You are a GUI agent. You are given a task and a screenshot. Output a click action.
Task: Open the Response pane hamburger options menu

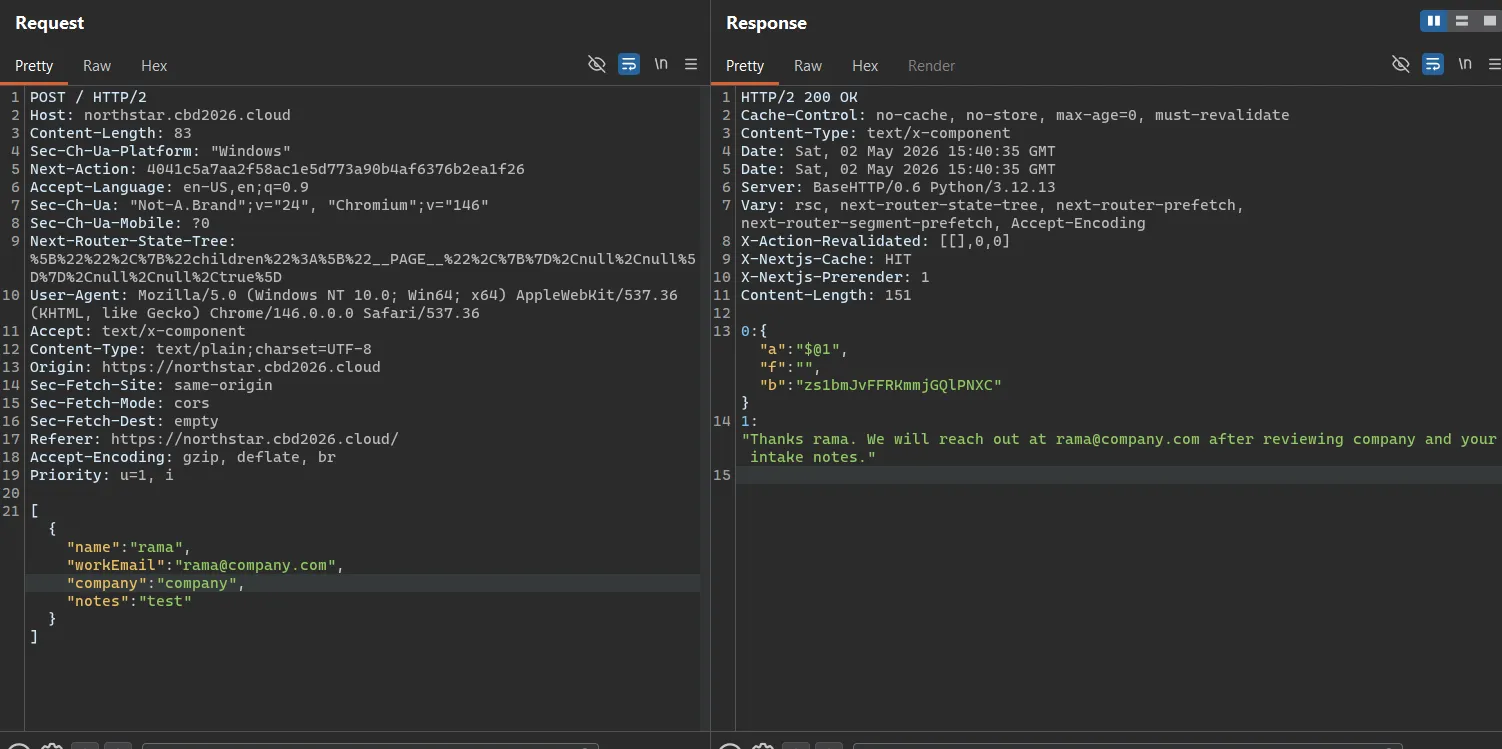tap(1495, 64)
